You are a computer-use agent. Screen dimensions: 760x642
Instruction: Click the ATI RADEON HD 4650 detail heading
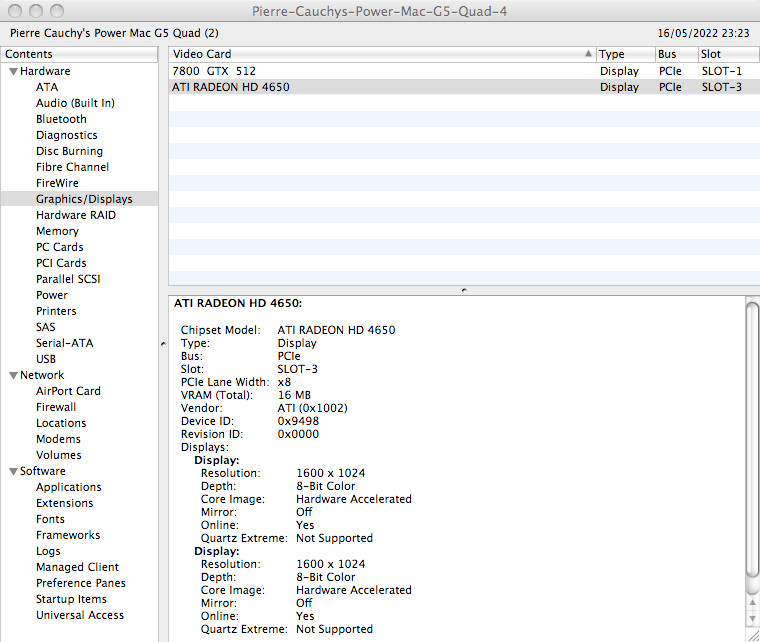(x=238, y=303)
